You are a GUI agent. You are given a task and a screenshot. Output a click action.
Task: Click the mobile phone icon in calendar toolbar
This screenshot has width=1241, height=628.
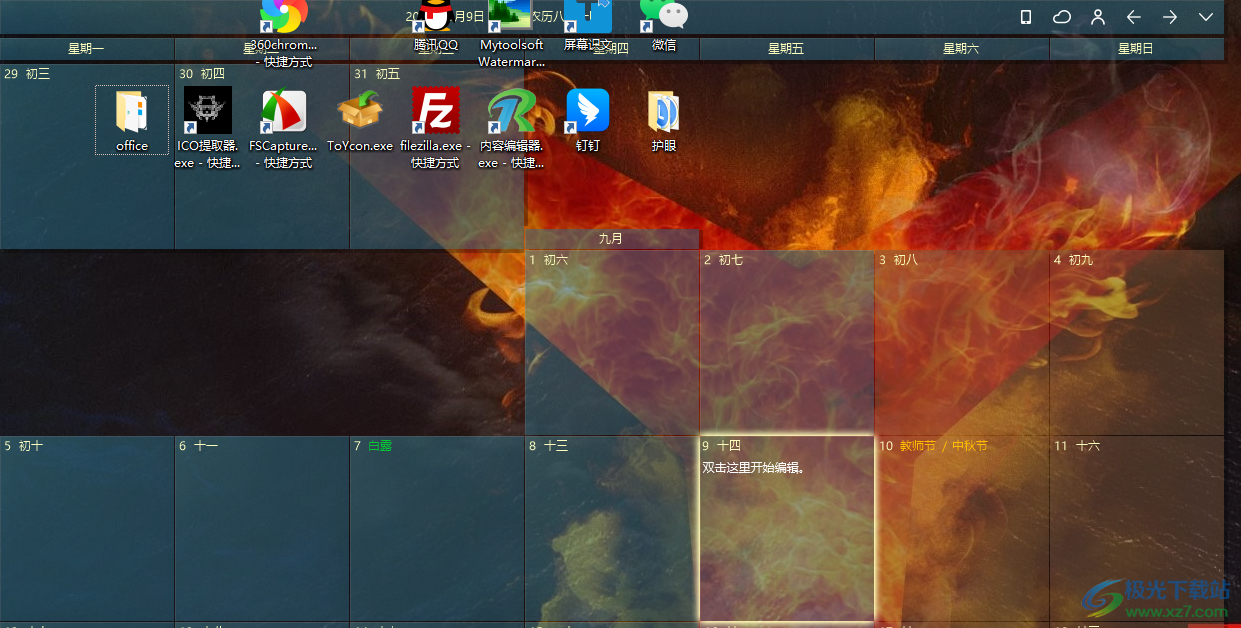[1025, 17]
